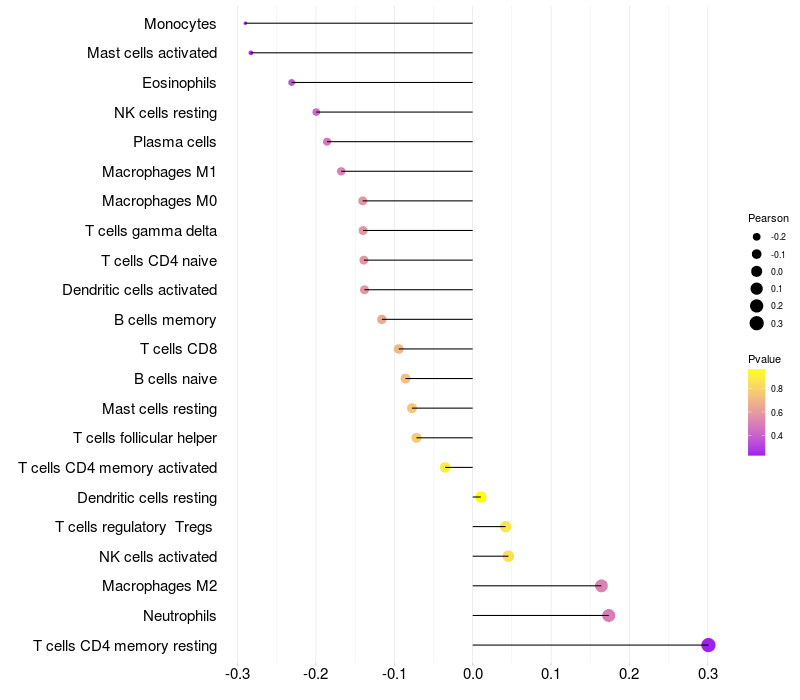
Task: Click the Pvalue color gradient bar
Action: coord(757,412)
